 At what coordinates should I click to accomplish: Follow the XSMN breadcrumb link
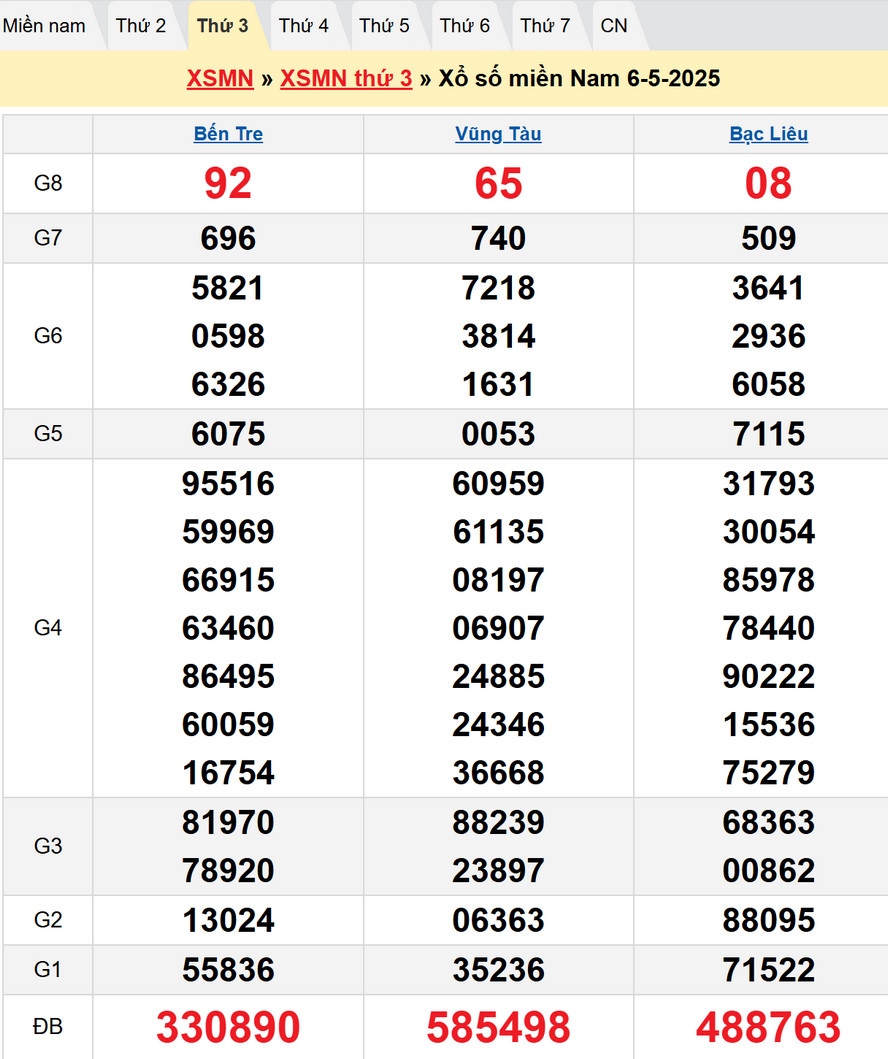coord(220,79)
